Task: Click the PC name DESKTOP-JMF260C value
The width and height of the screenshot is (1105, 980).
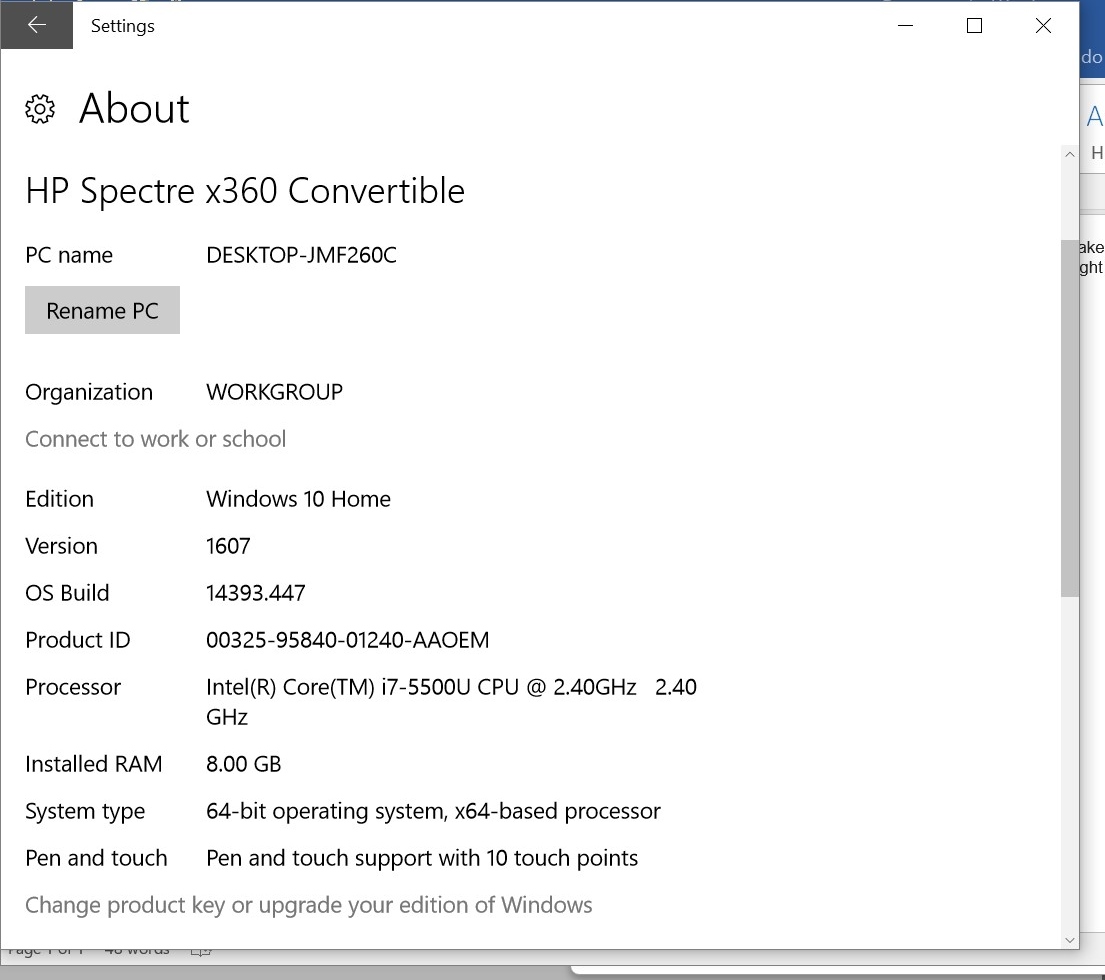Action: coord(301,255)
